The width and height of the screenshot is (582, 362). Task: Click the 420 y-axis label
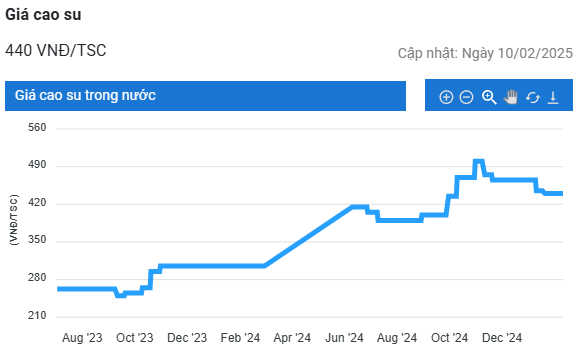coord(37,203)
